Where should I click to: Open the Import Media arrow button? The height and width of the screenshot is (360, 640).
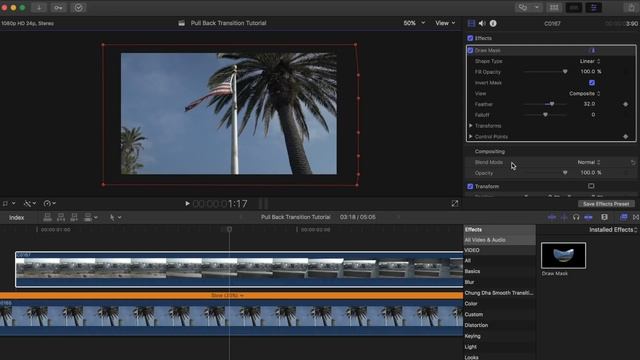tap(39, 7)
